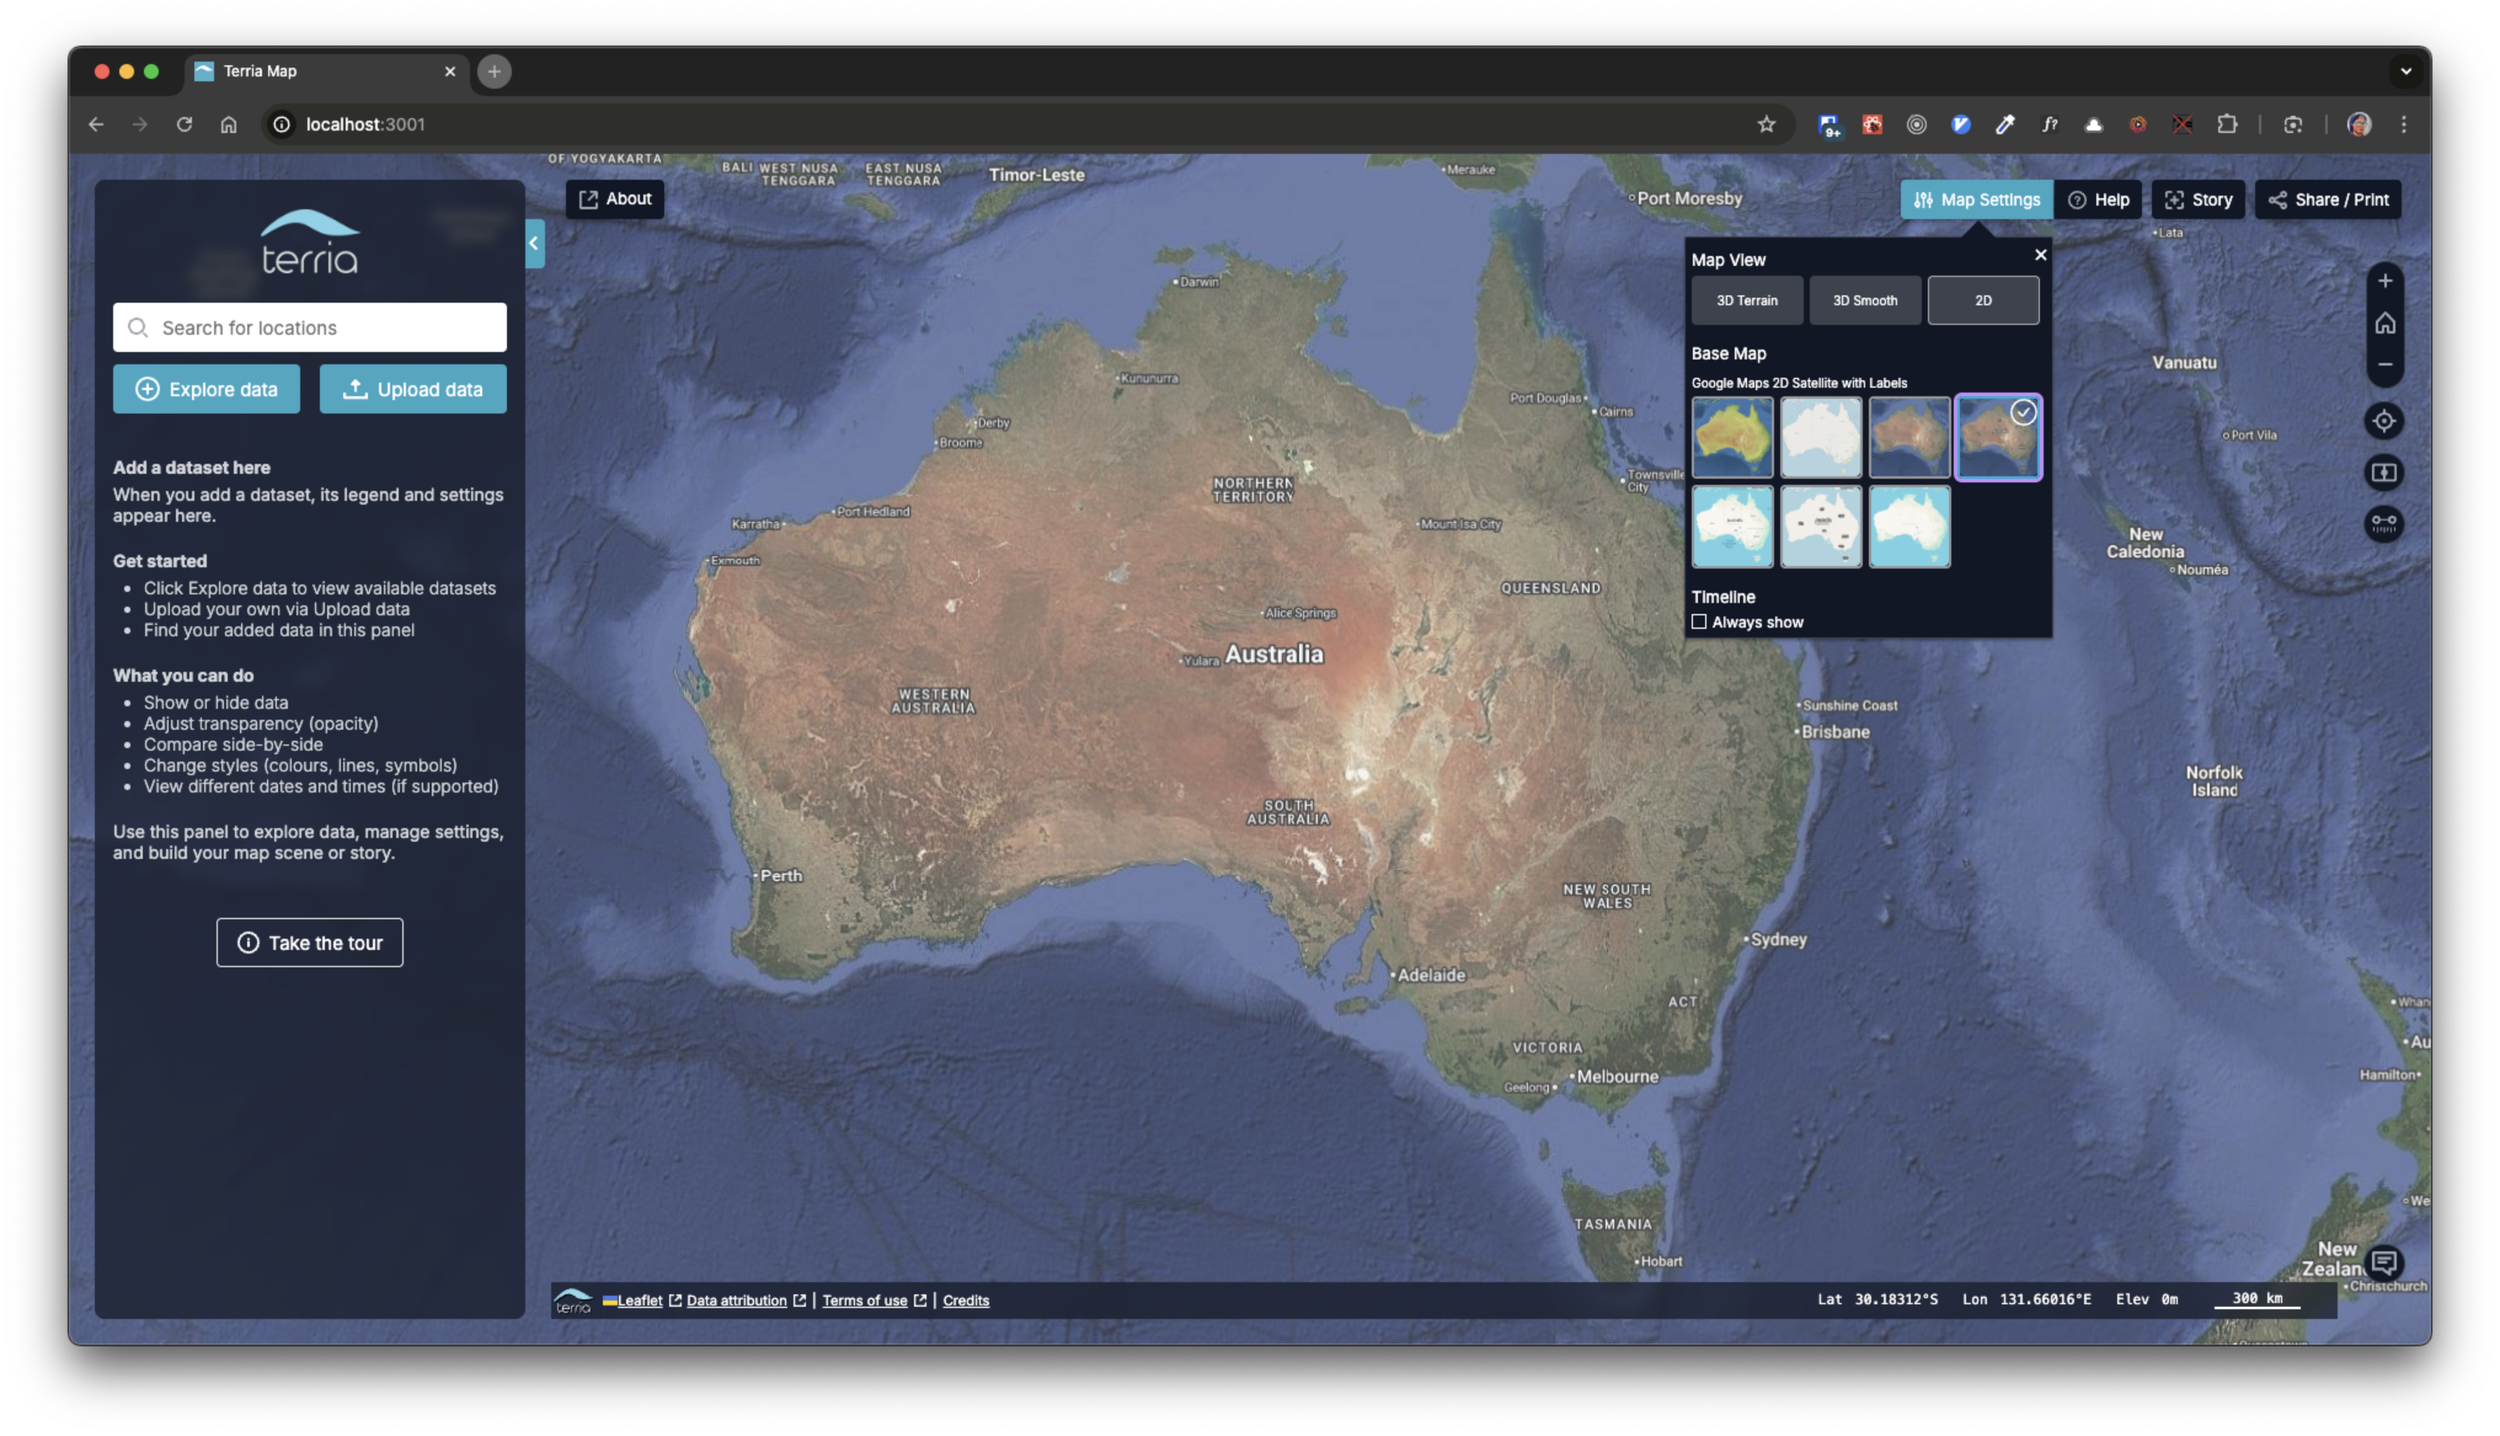Click the Explore data button

point(206,389)
